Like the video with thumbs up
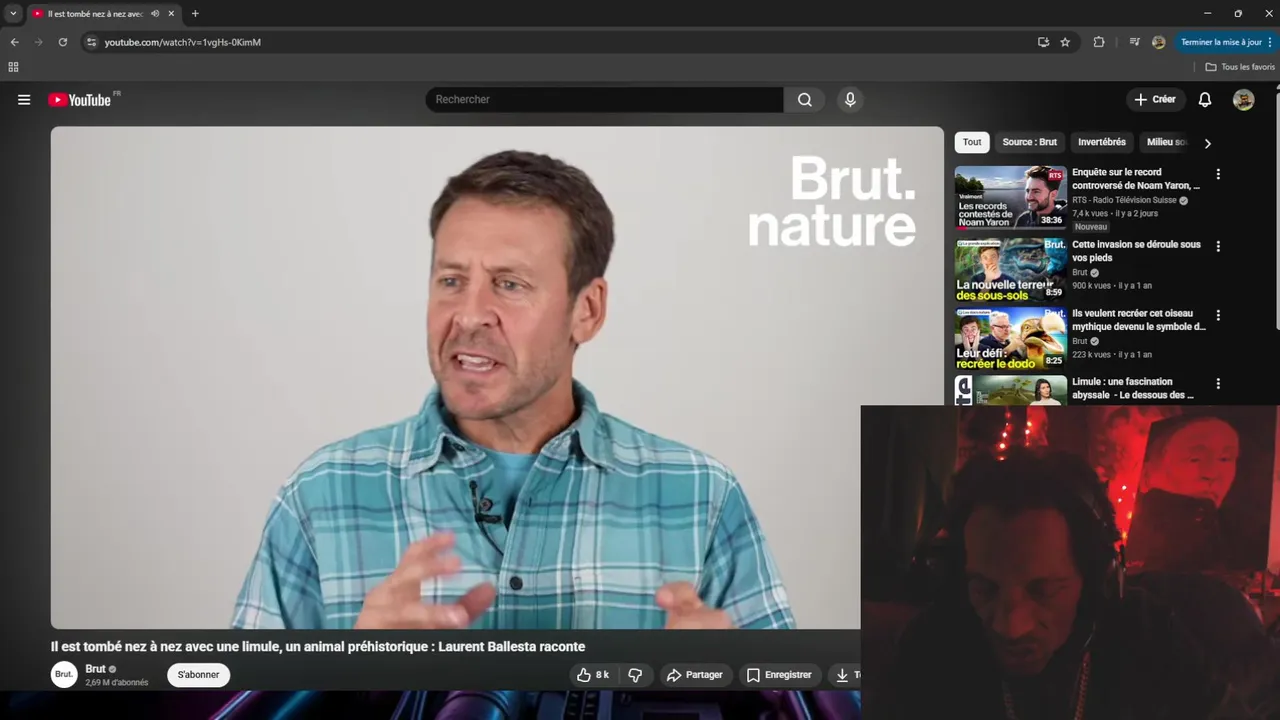Image resolution: width=1280 pixels, height=720 pixels. tap(592, 675)
